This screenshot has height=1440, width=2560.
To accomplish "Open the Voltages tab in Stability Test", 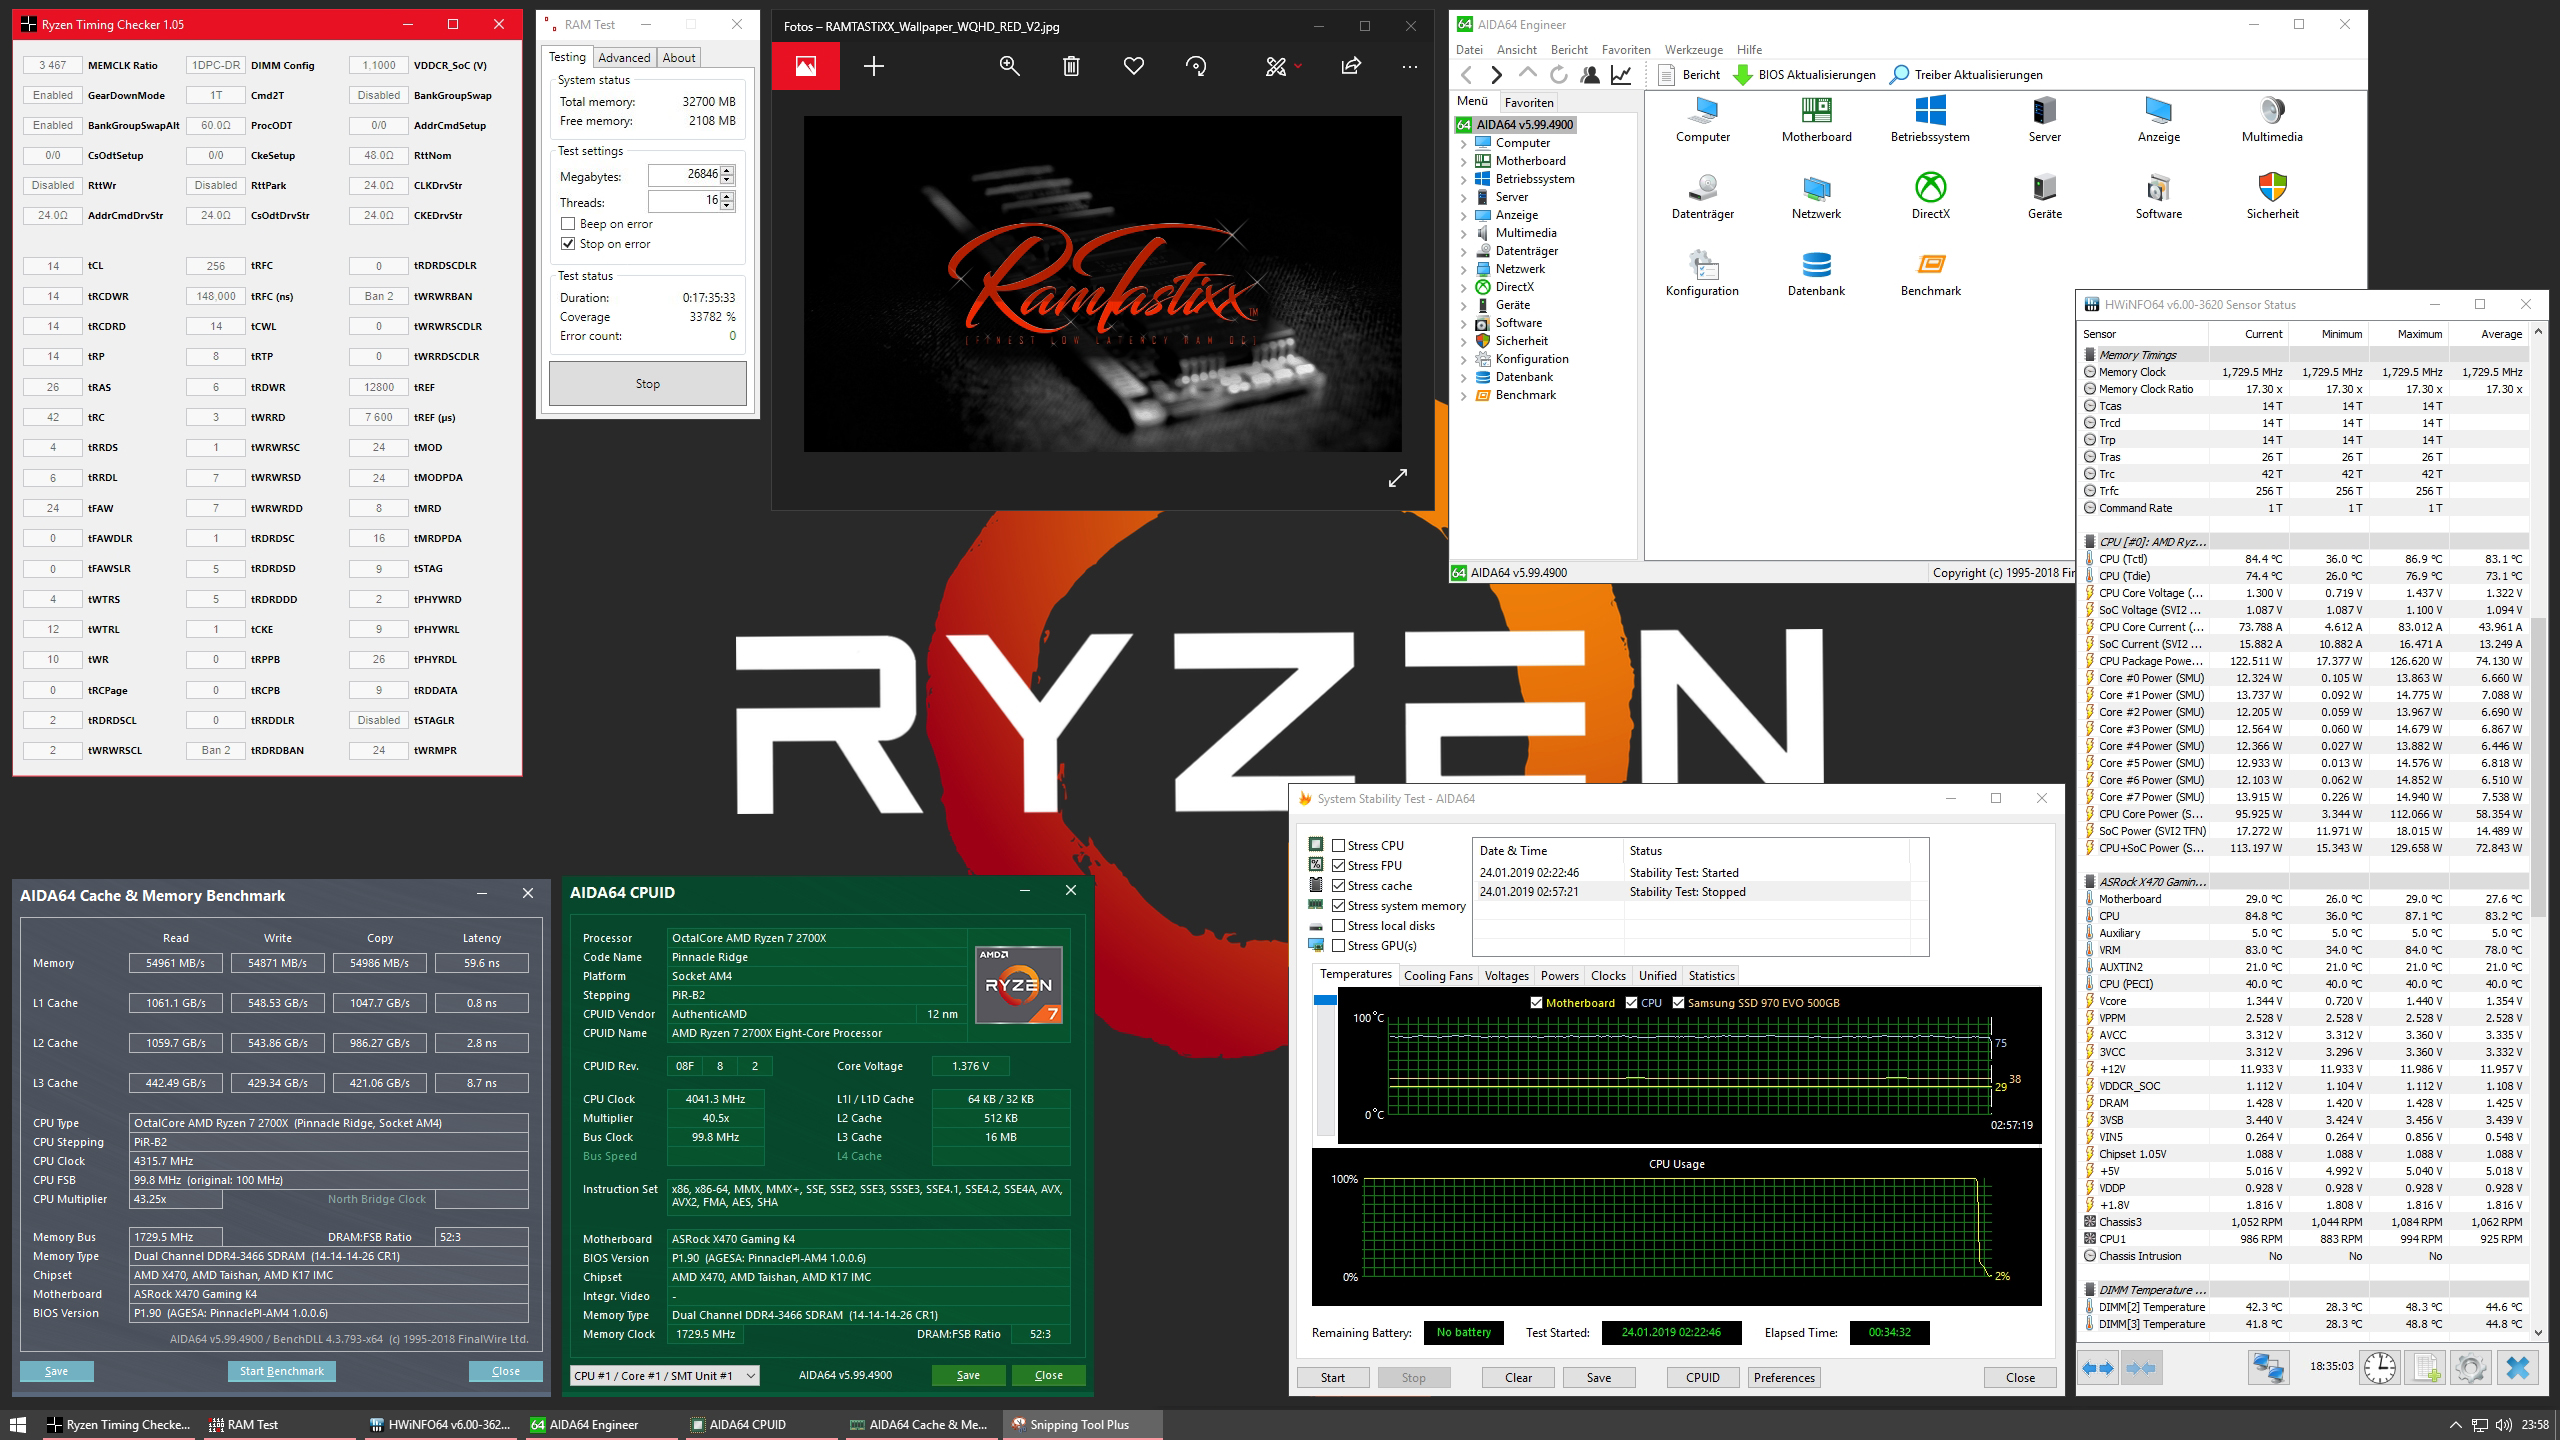I will [x=1506, y=975].
